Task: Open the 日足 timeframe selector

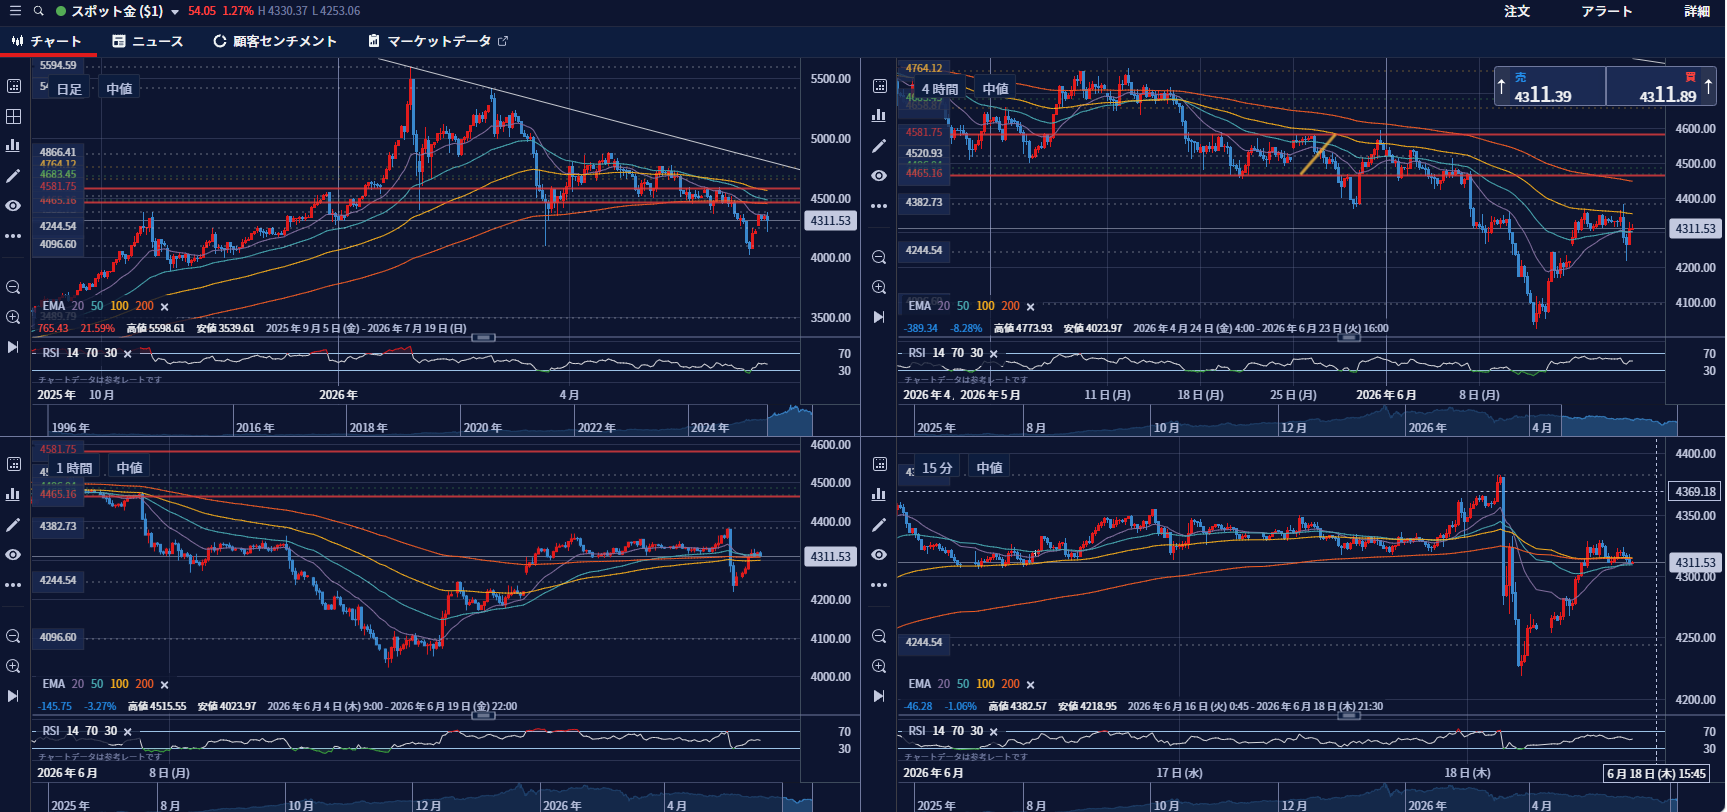Action: click(x=69, y=89)
